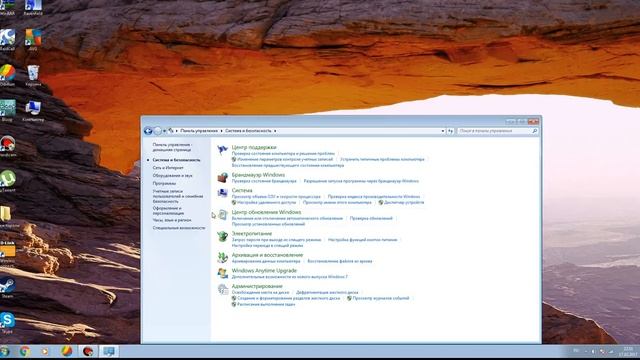Image resolution: width=640 pixels, height=360 pixels.
Task: Open Control Panel home page link
Action: pos(172,147)
